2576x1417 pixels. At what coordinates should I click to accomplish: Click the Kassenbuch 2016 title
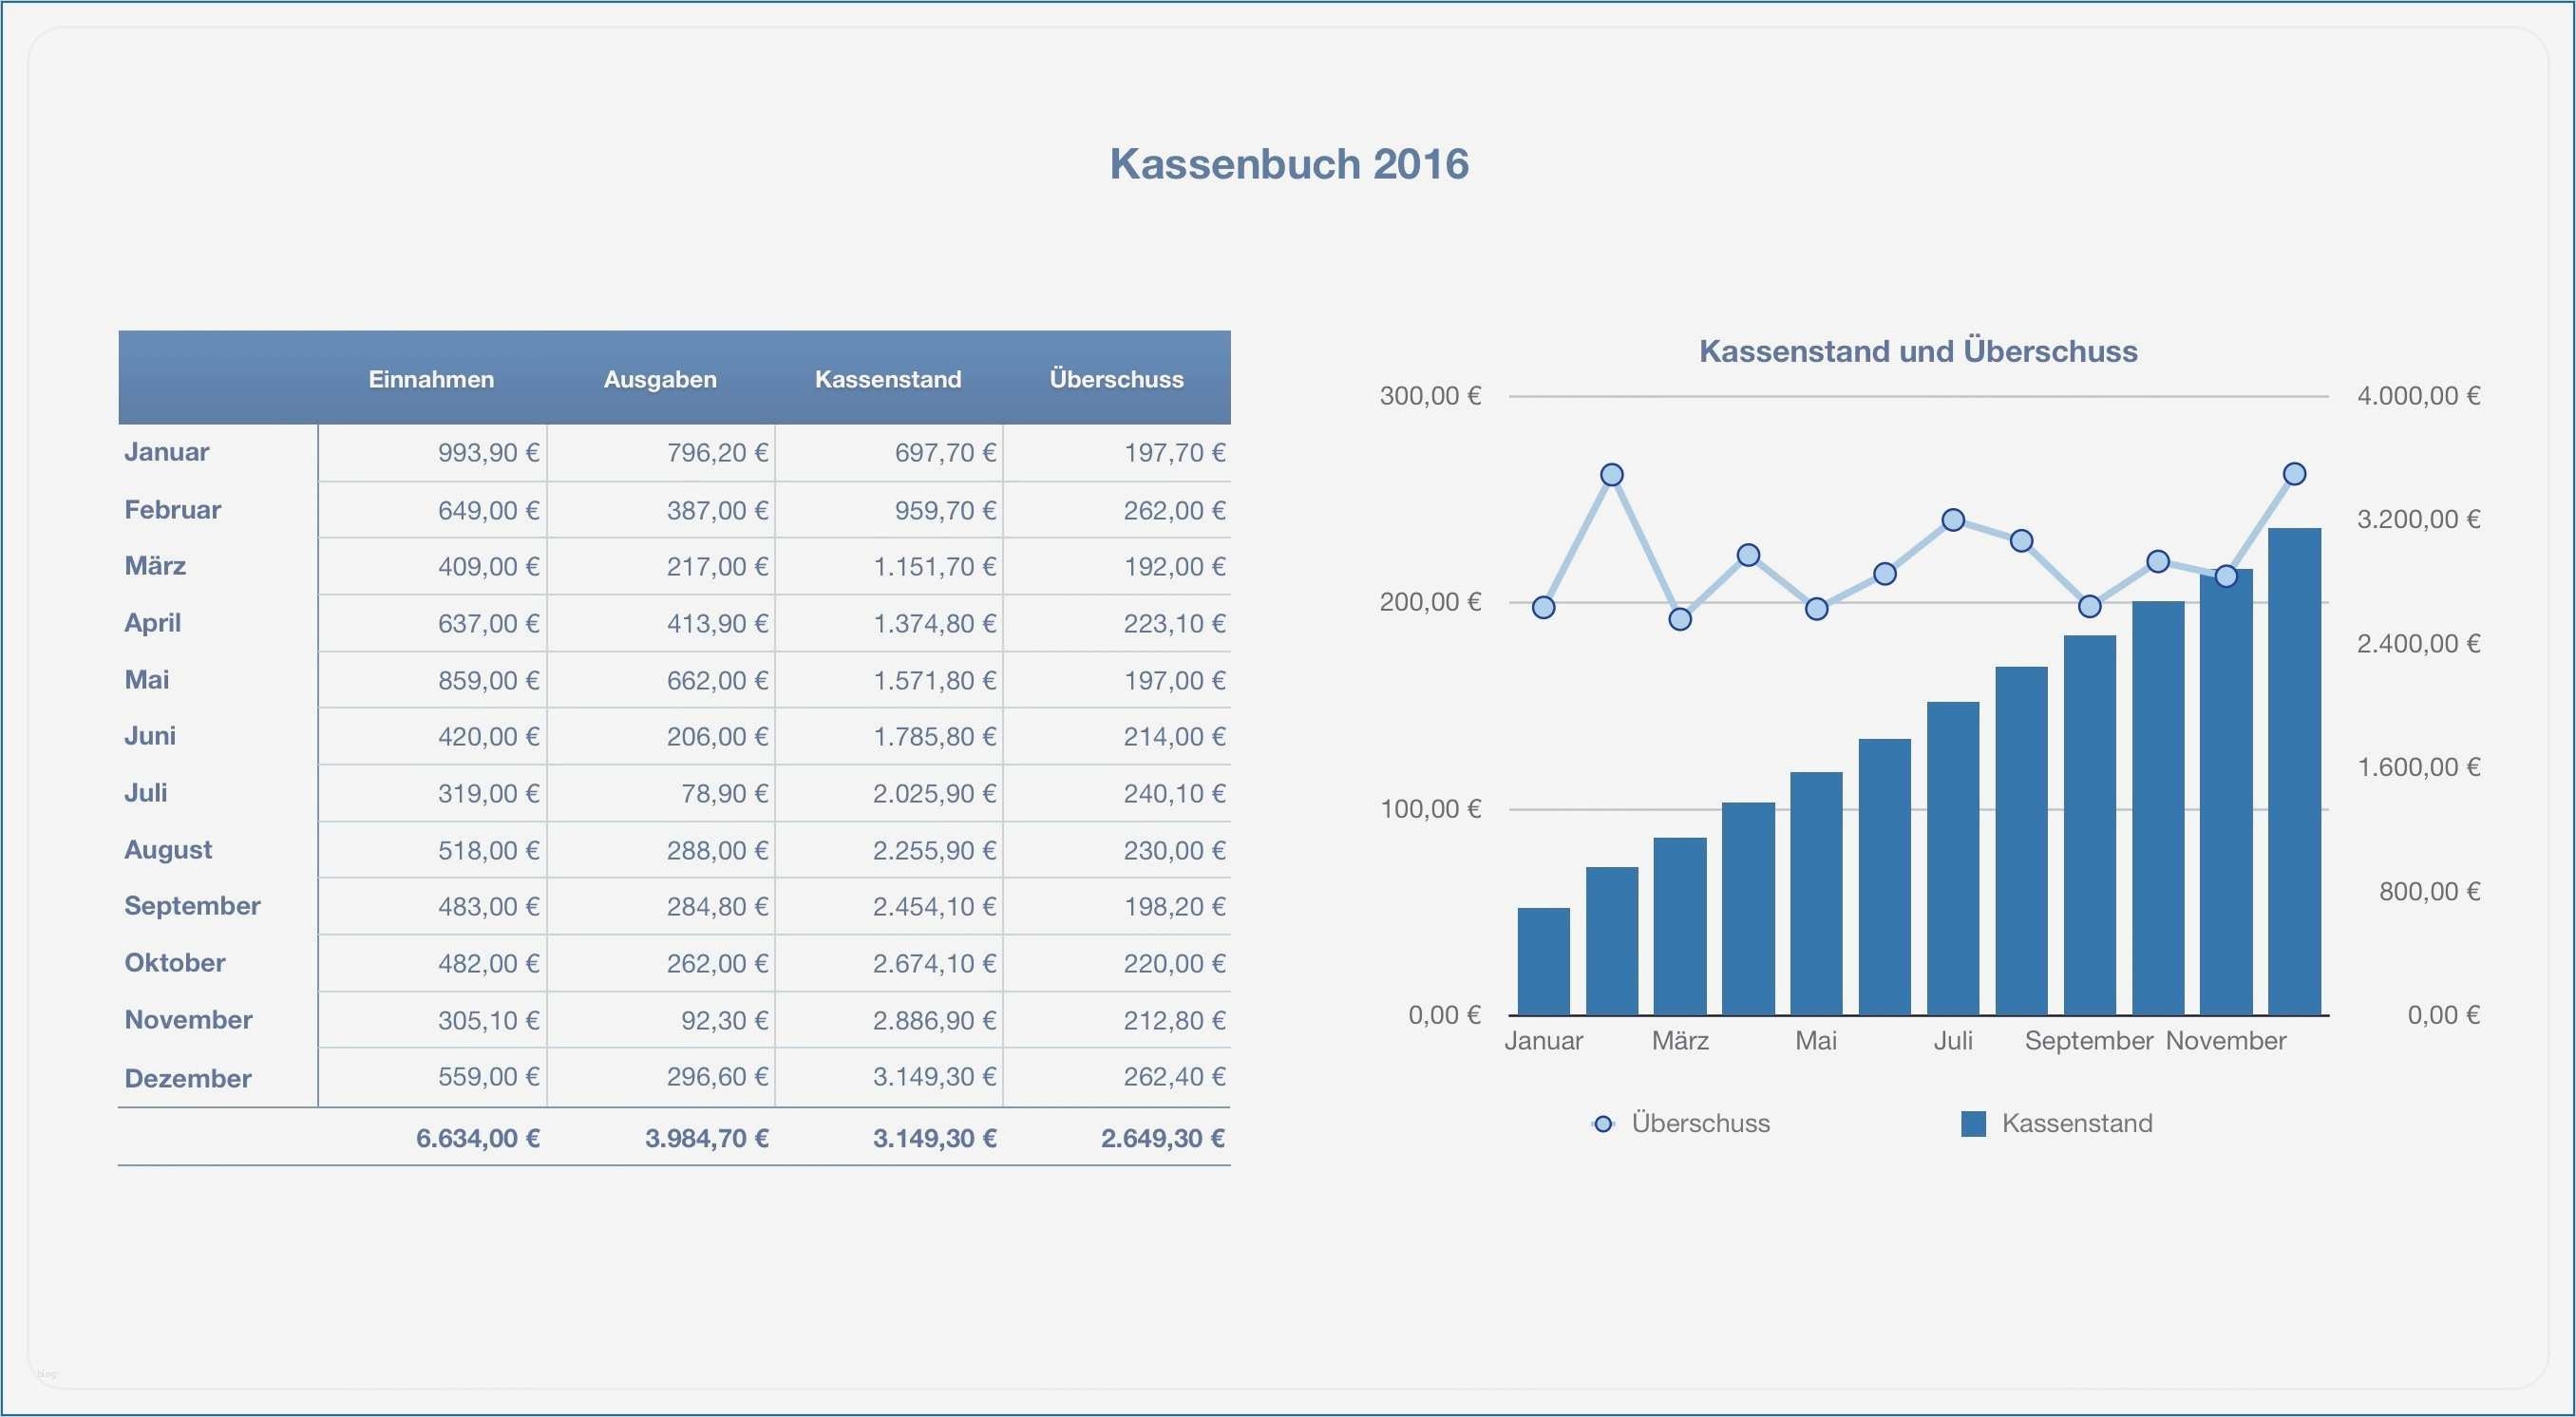[x=1288, y=164]
